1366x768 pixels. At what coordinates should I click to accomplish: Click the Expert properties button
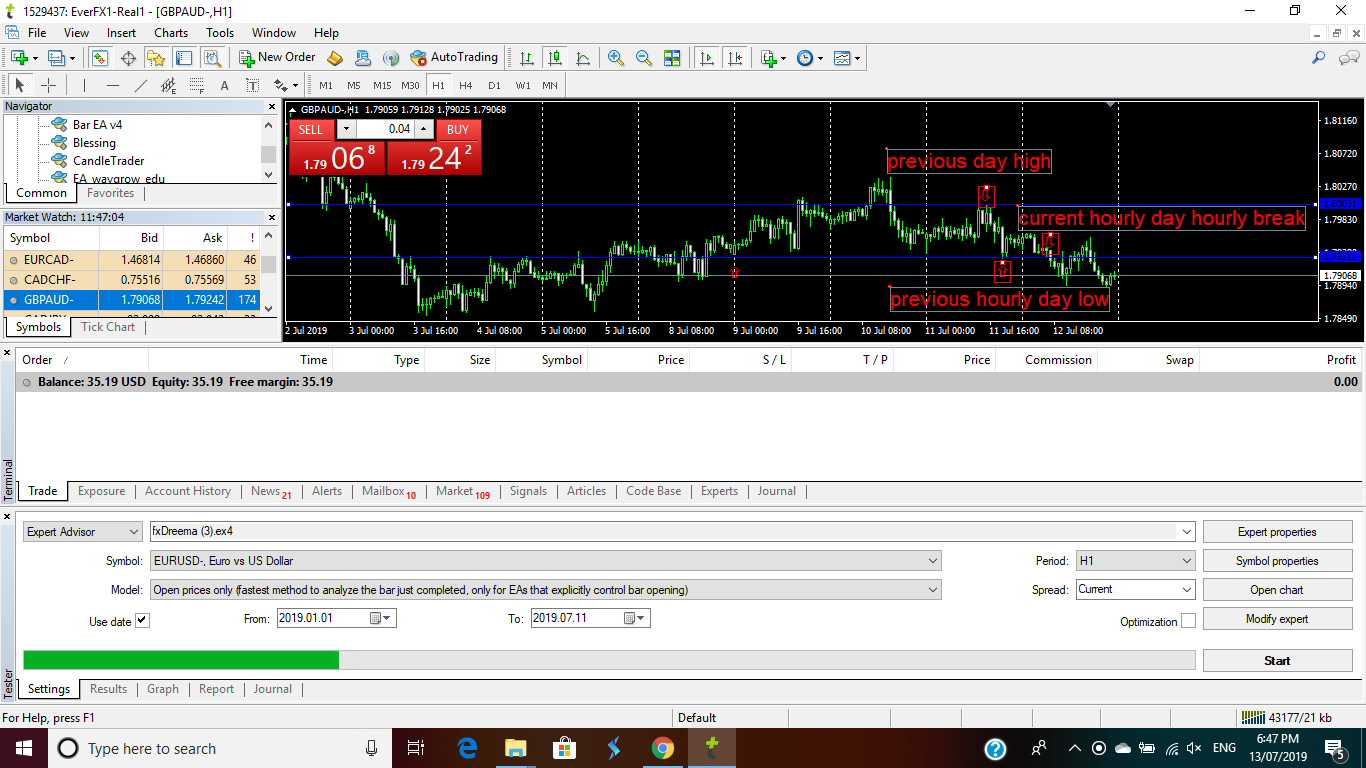pos(1277,532)
